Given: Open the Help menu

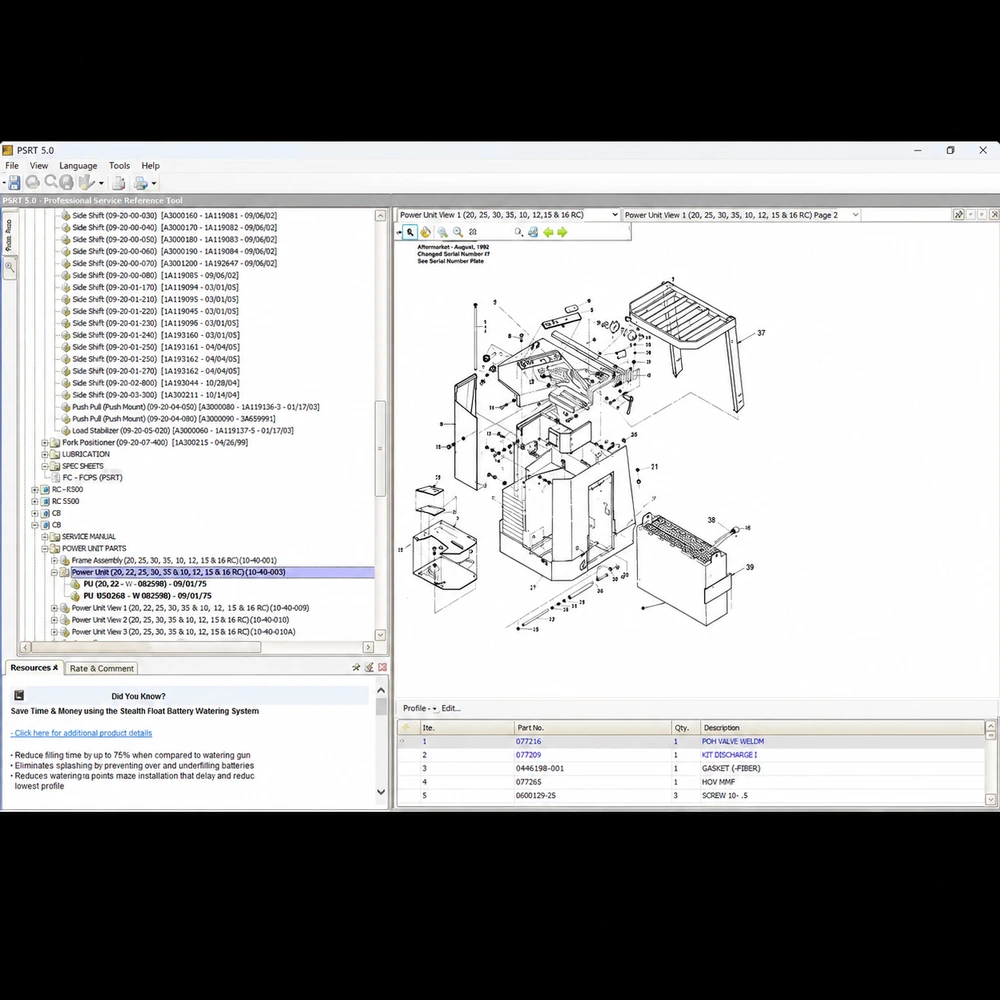Looking at the screenshot, I should 151,165.
